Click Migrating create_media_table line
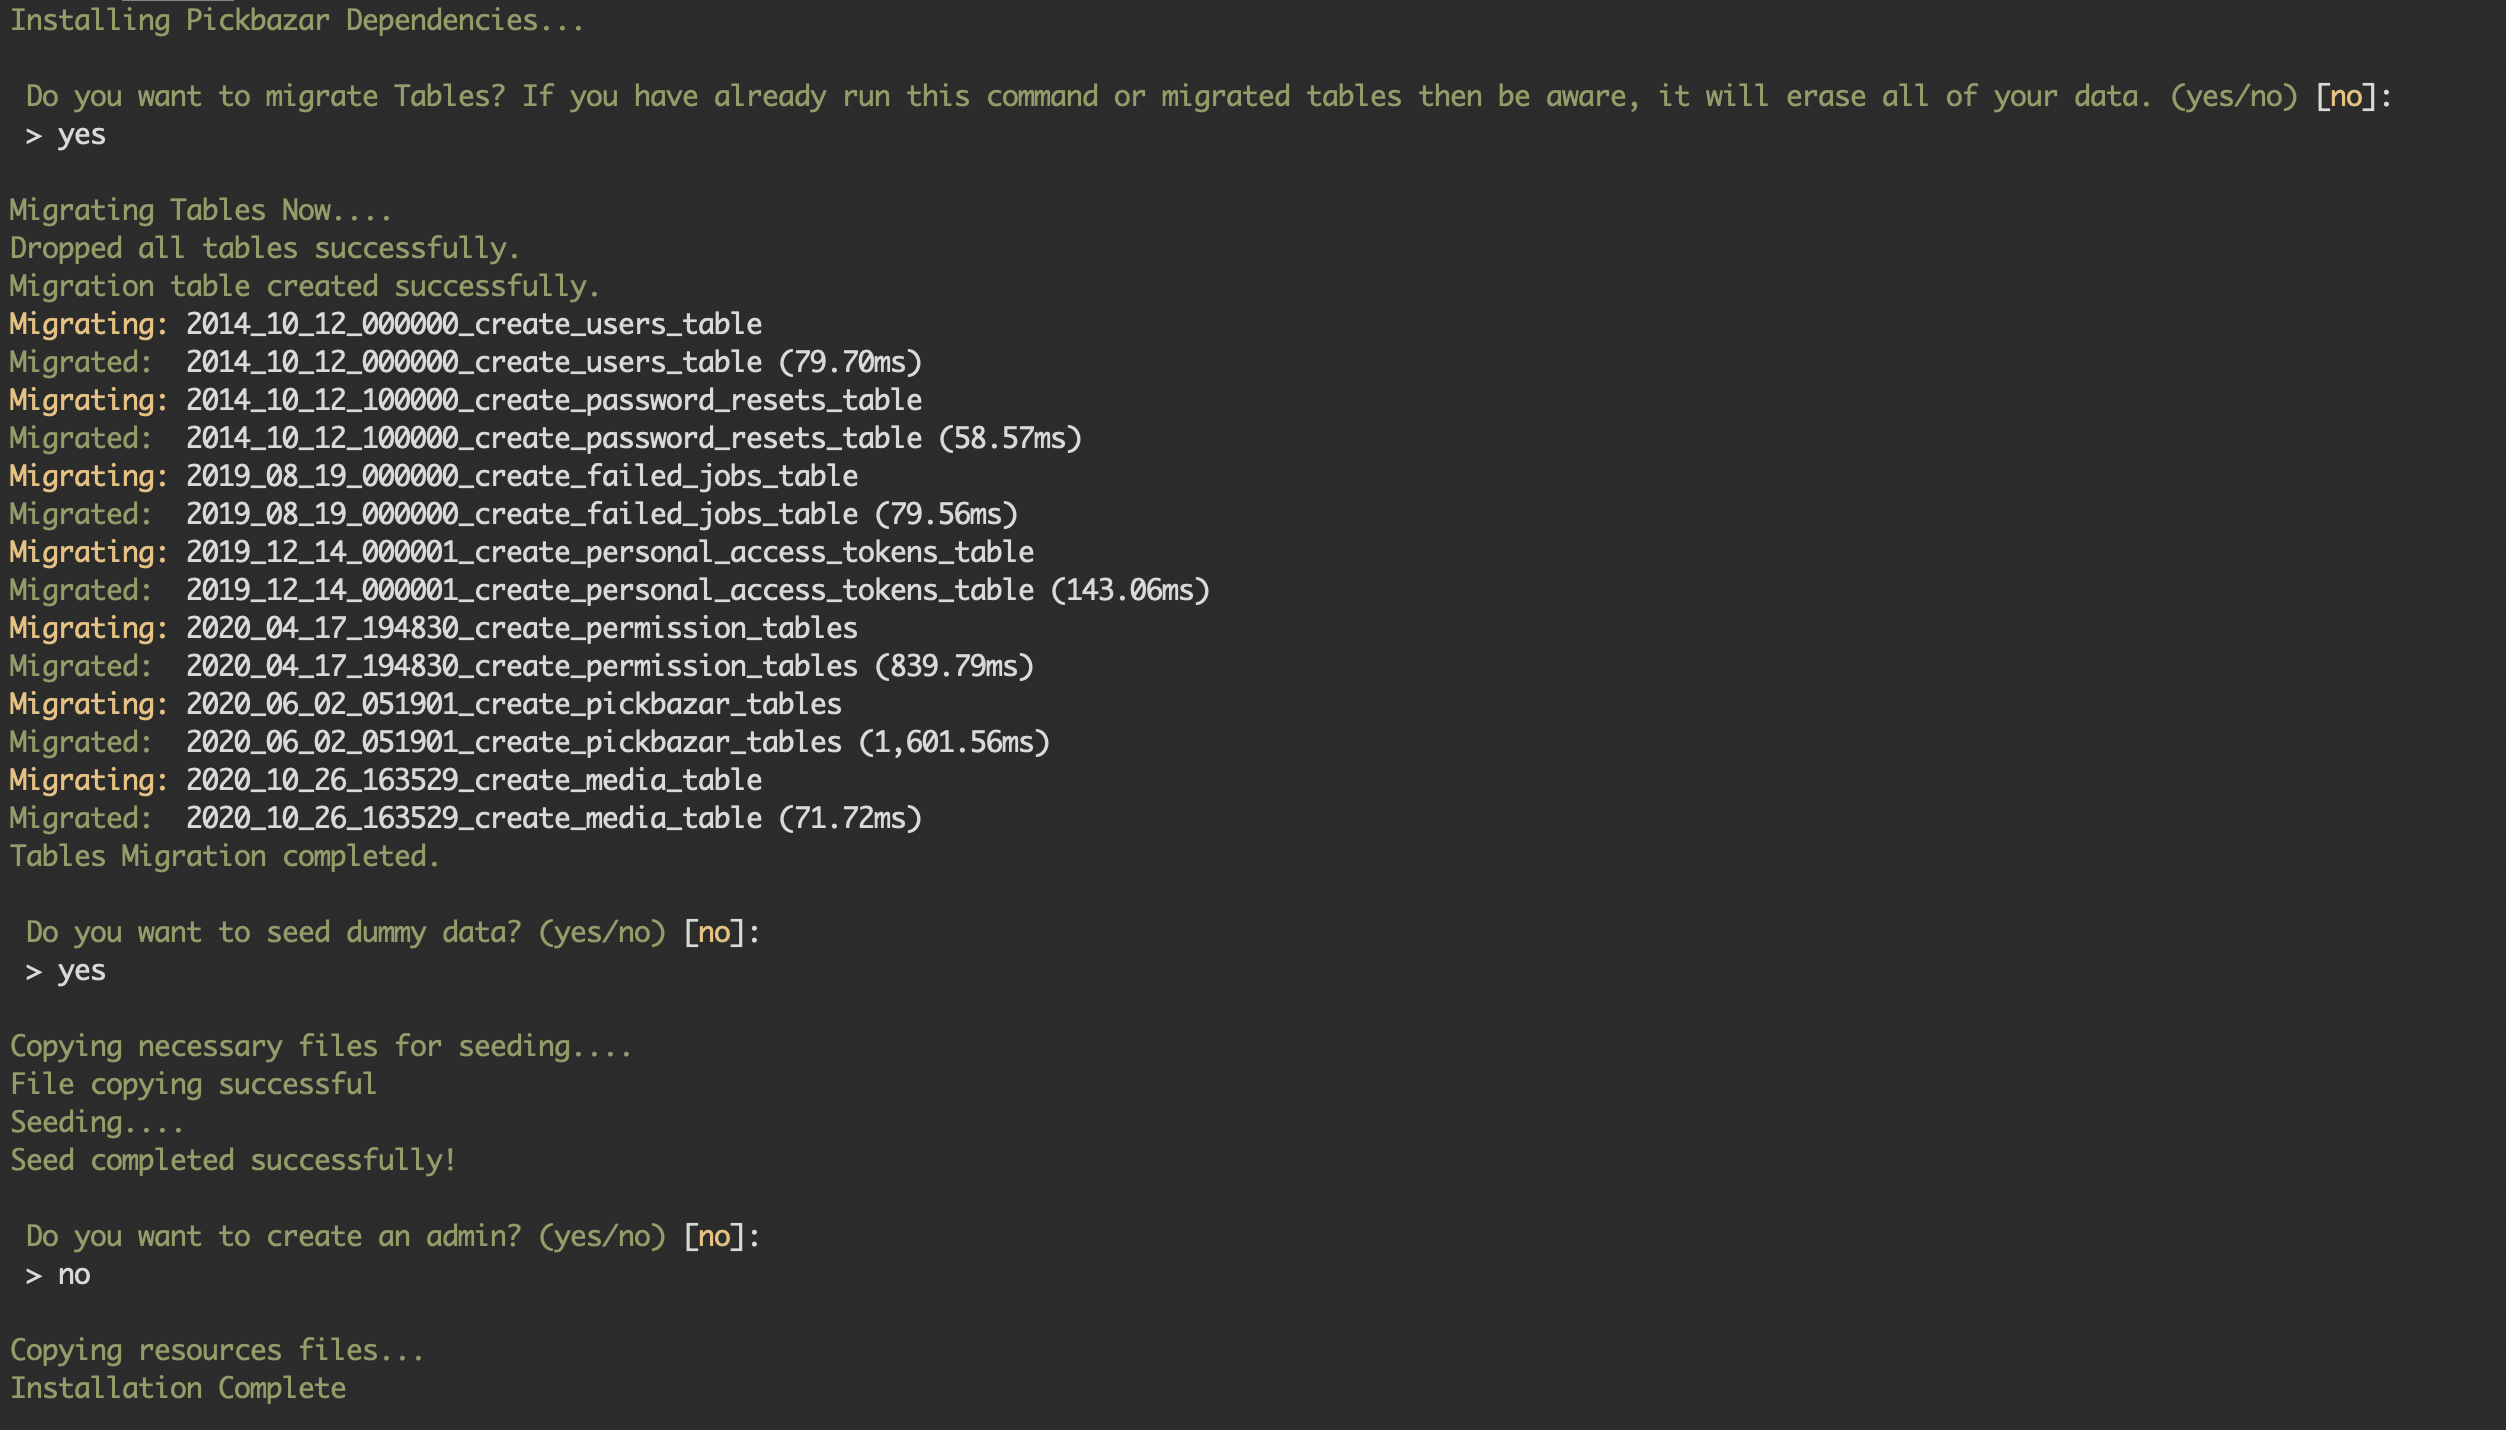 386,781
